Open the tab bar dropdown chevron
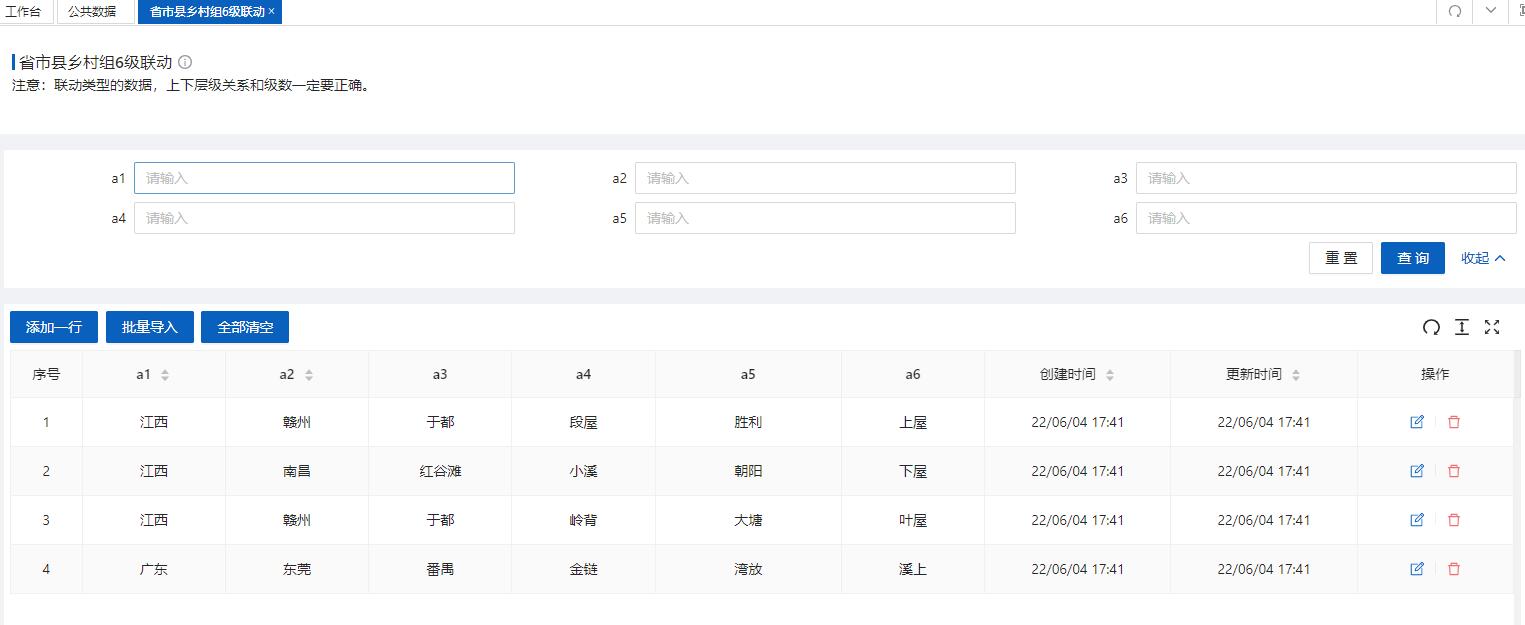The image size is (1525, 625). click(x=1491, y=11)
